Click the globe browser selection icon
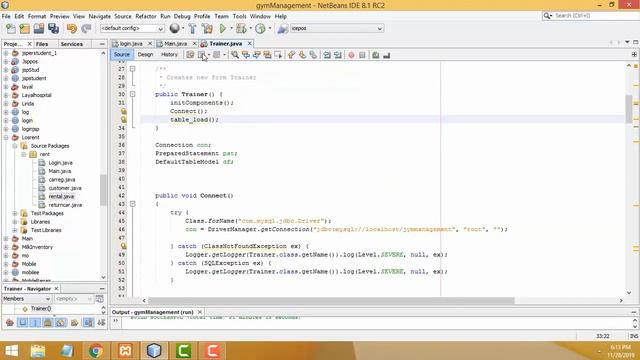The image size is (640, 360). click(x=175, y=28)
